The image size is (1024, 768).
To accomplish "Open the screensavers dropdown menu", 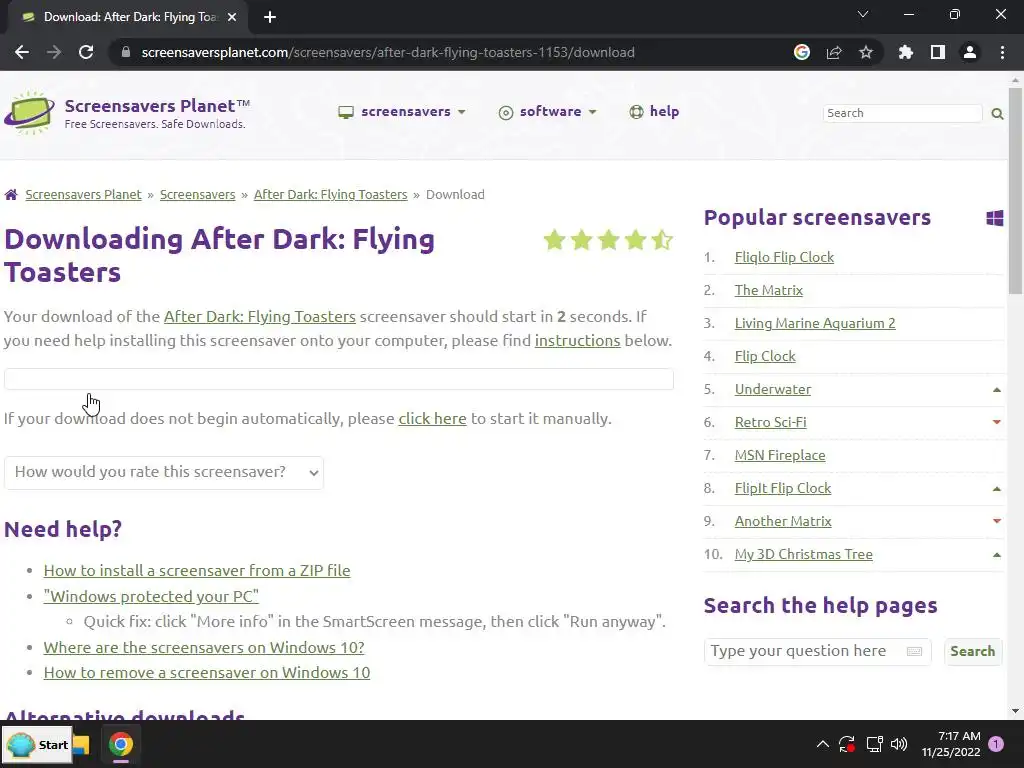I will pos(402,112).
